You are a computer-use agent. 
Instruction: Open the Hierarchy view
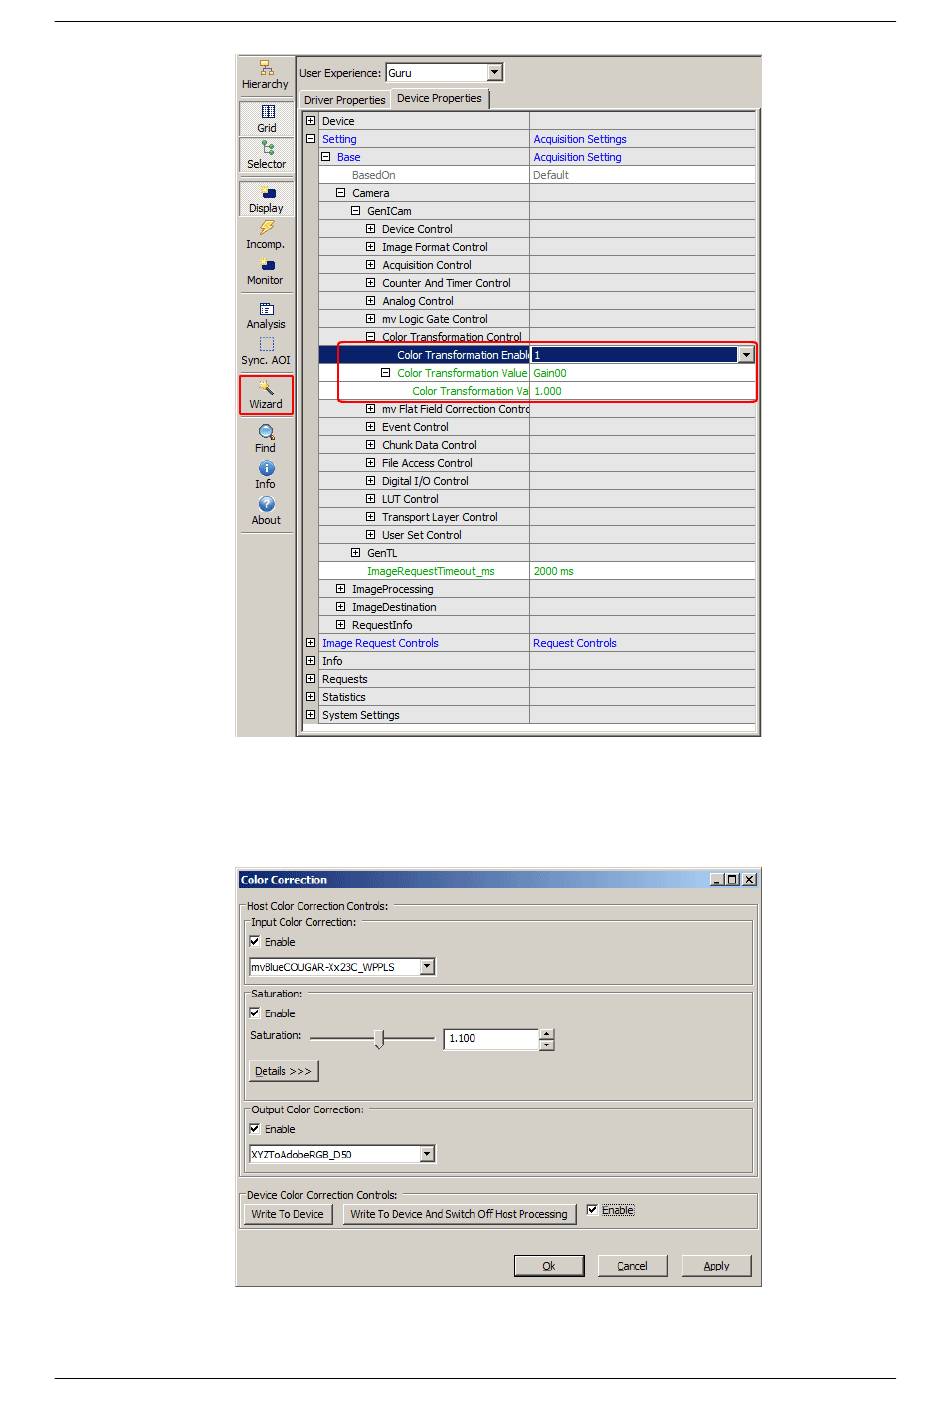[266, 75]
